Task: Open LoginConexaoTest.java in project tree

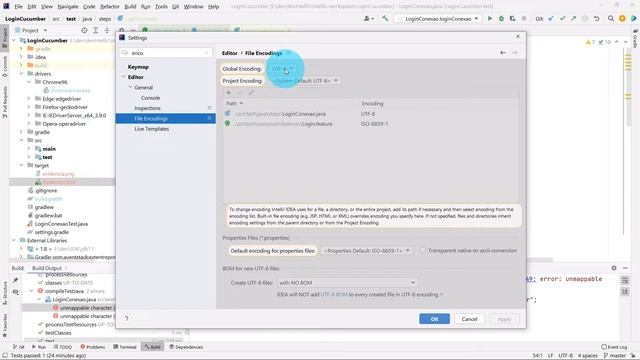Action: point(61,224)
